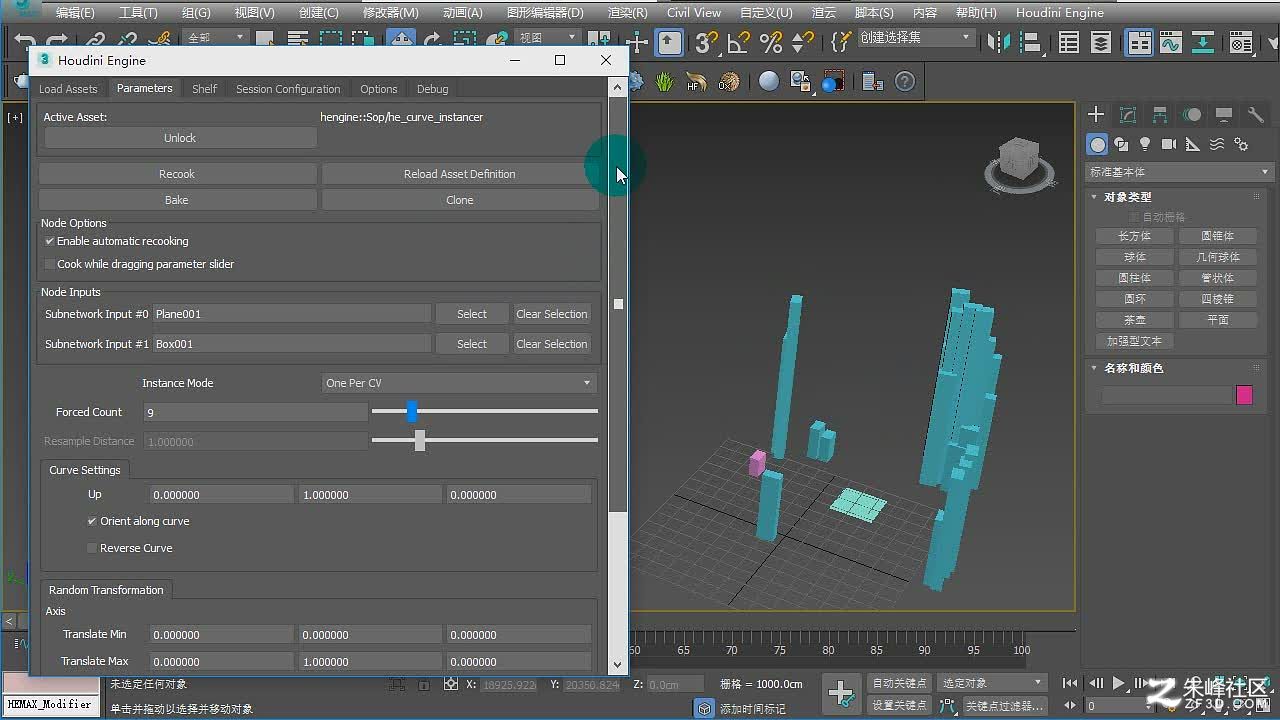The image size is (1280, 720).
Task: Open the Debug tab
Action: click(432, 89)
